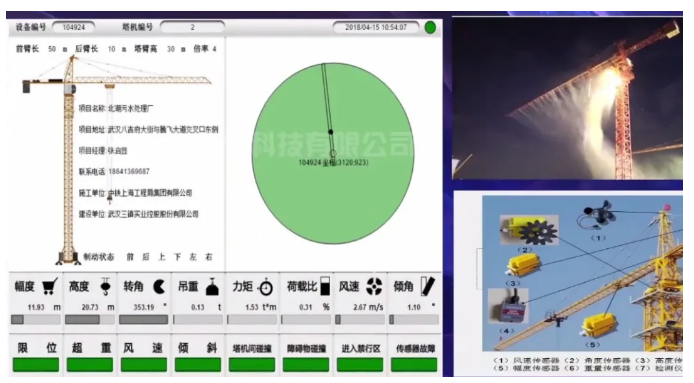Click the 障碍物碰撞 green indicator
The height and width of the screenshot is (383, 694).
click(x=306, y=365)
